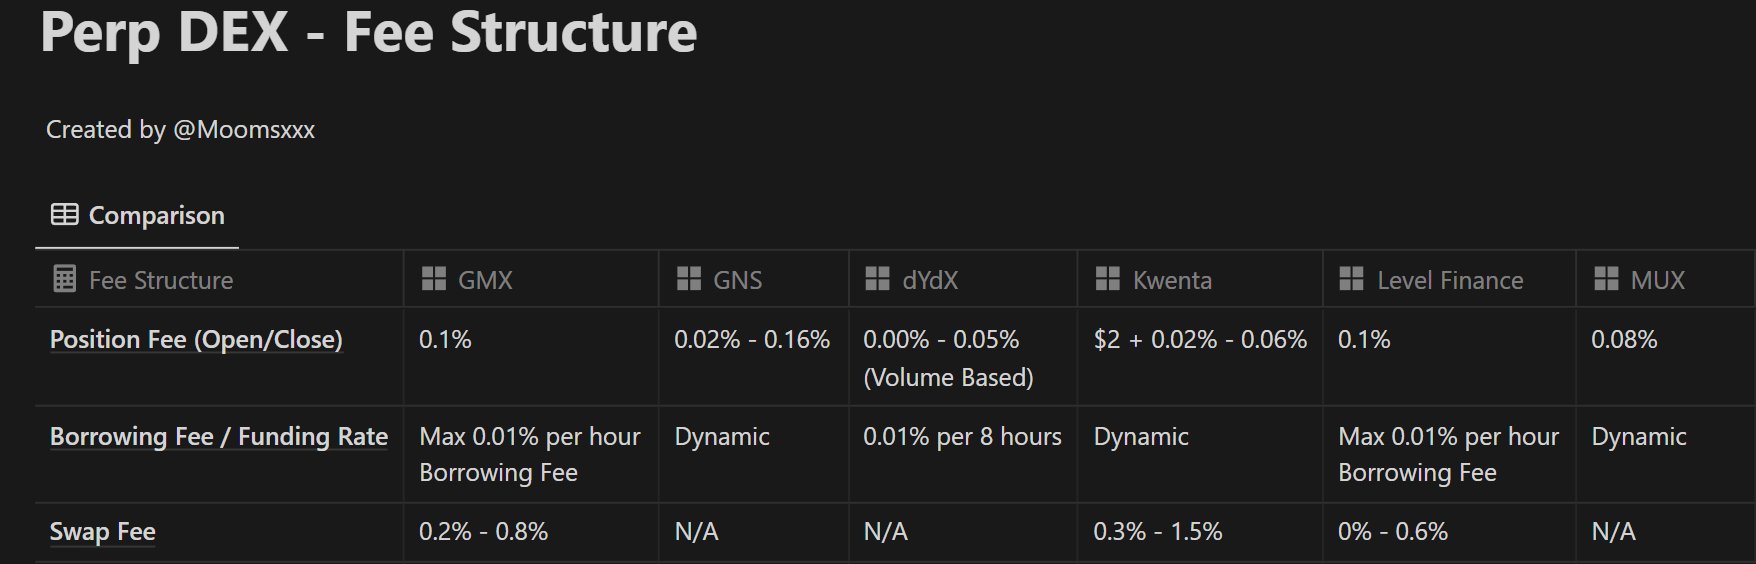The width and height of the screenshot is (1756, 564).
Task: Select the MUX 0.08% position fee cell
Action: (x=1624, y=340)
